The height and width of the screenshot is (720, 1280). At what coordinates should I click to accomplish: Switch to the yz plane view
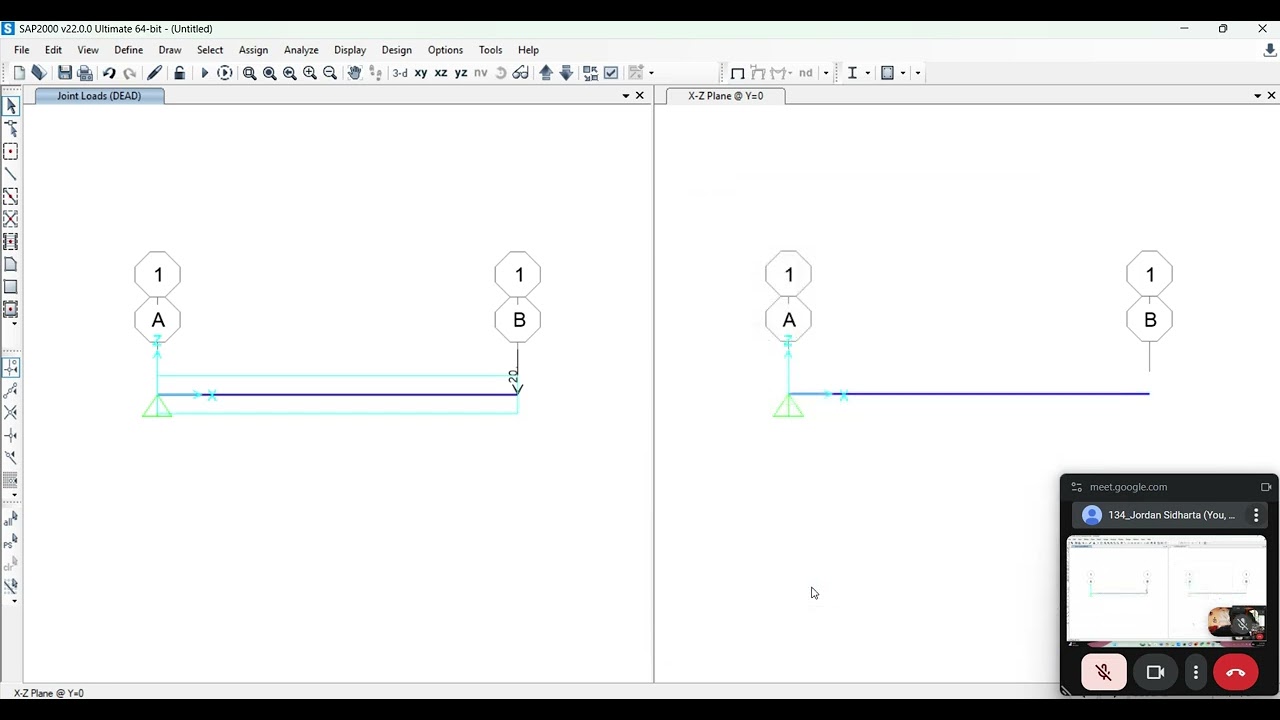tap(461, 73)
